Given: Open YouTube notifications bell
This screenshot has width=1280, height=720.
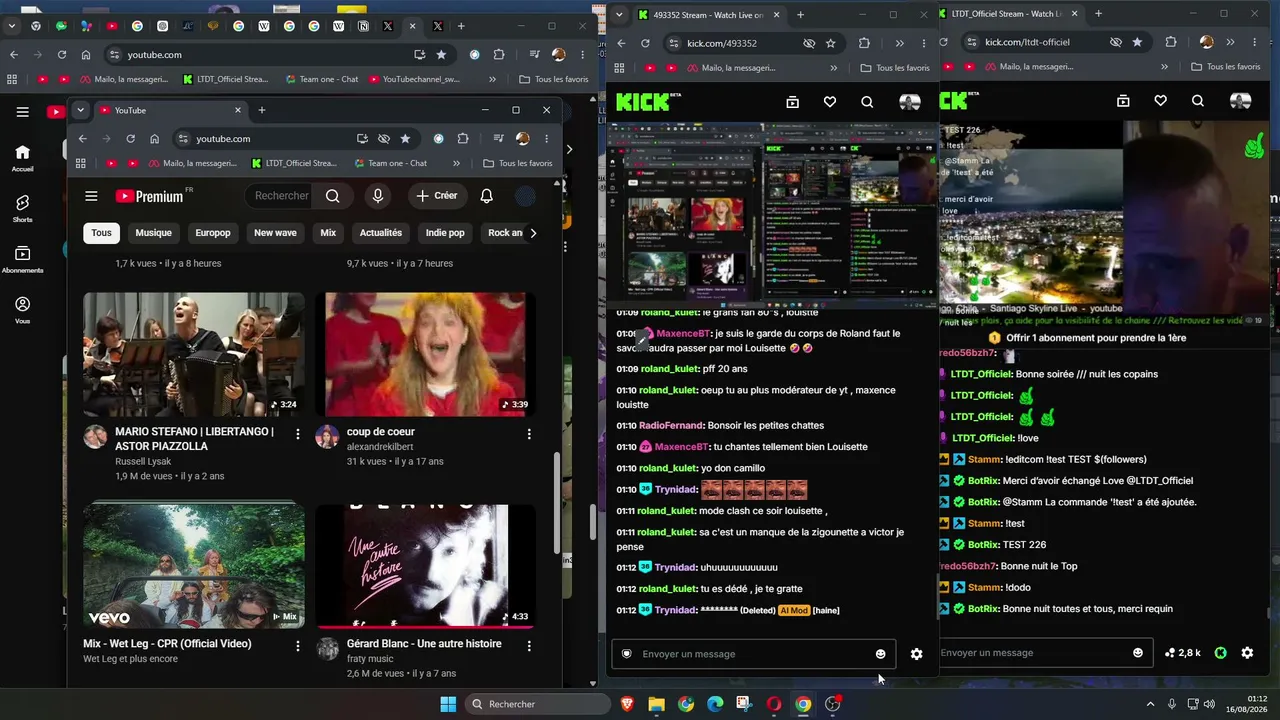Looking at the screenshot, I should tap(486, 196).
